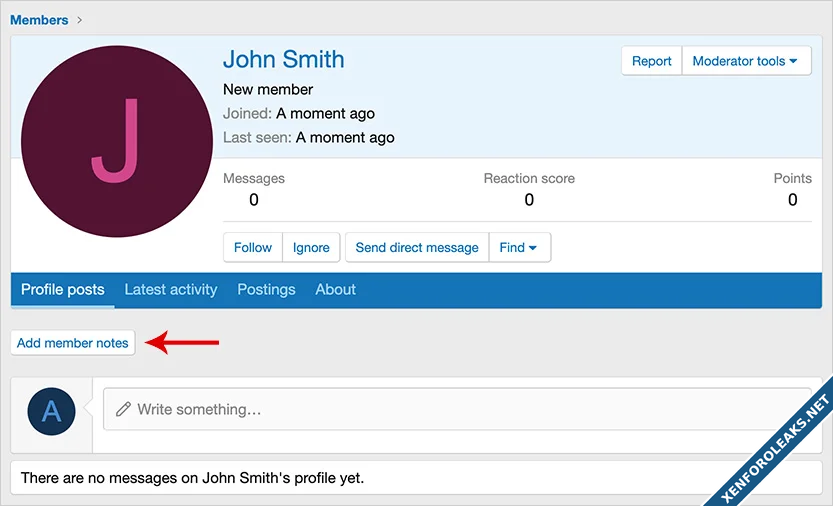Ignore this member
Image resolution: width=833 pixels, height=506 pixels.
pyautogui.click(x=311, y=247)
